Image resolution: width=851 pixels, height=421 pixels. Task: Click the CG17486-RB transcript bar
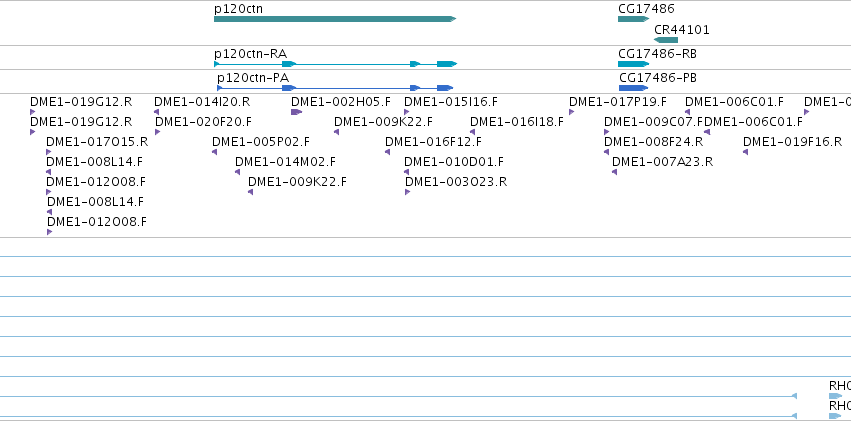[x=633, y=64]
